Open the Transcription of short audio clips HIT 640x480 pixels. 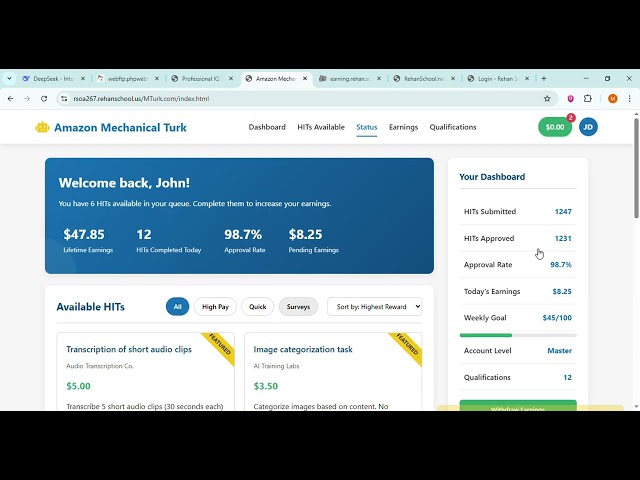click(129, 349)
